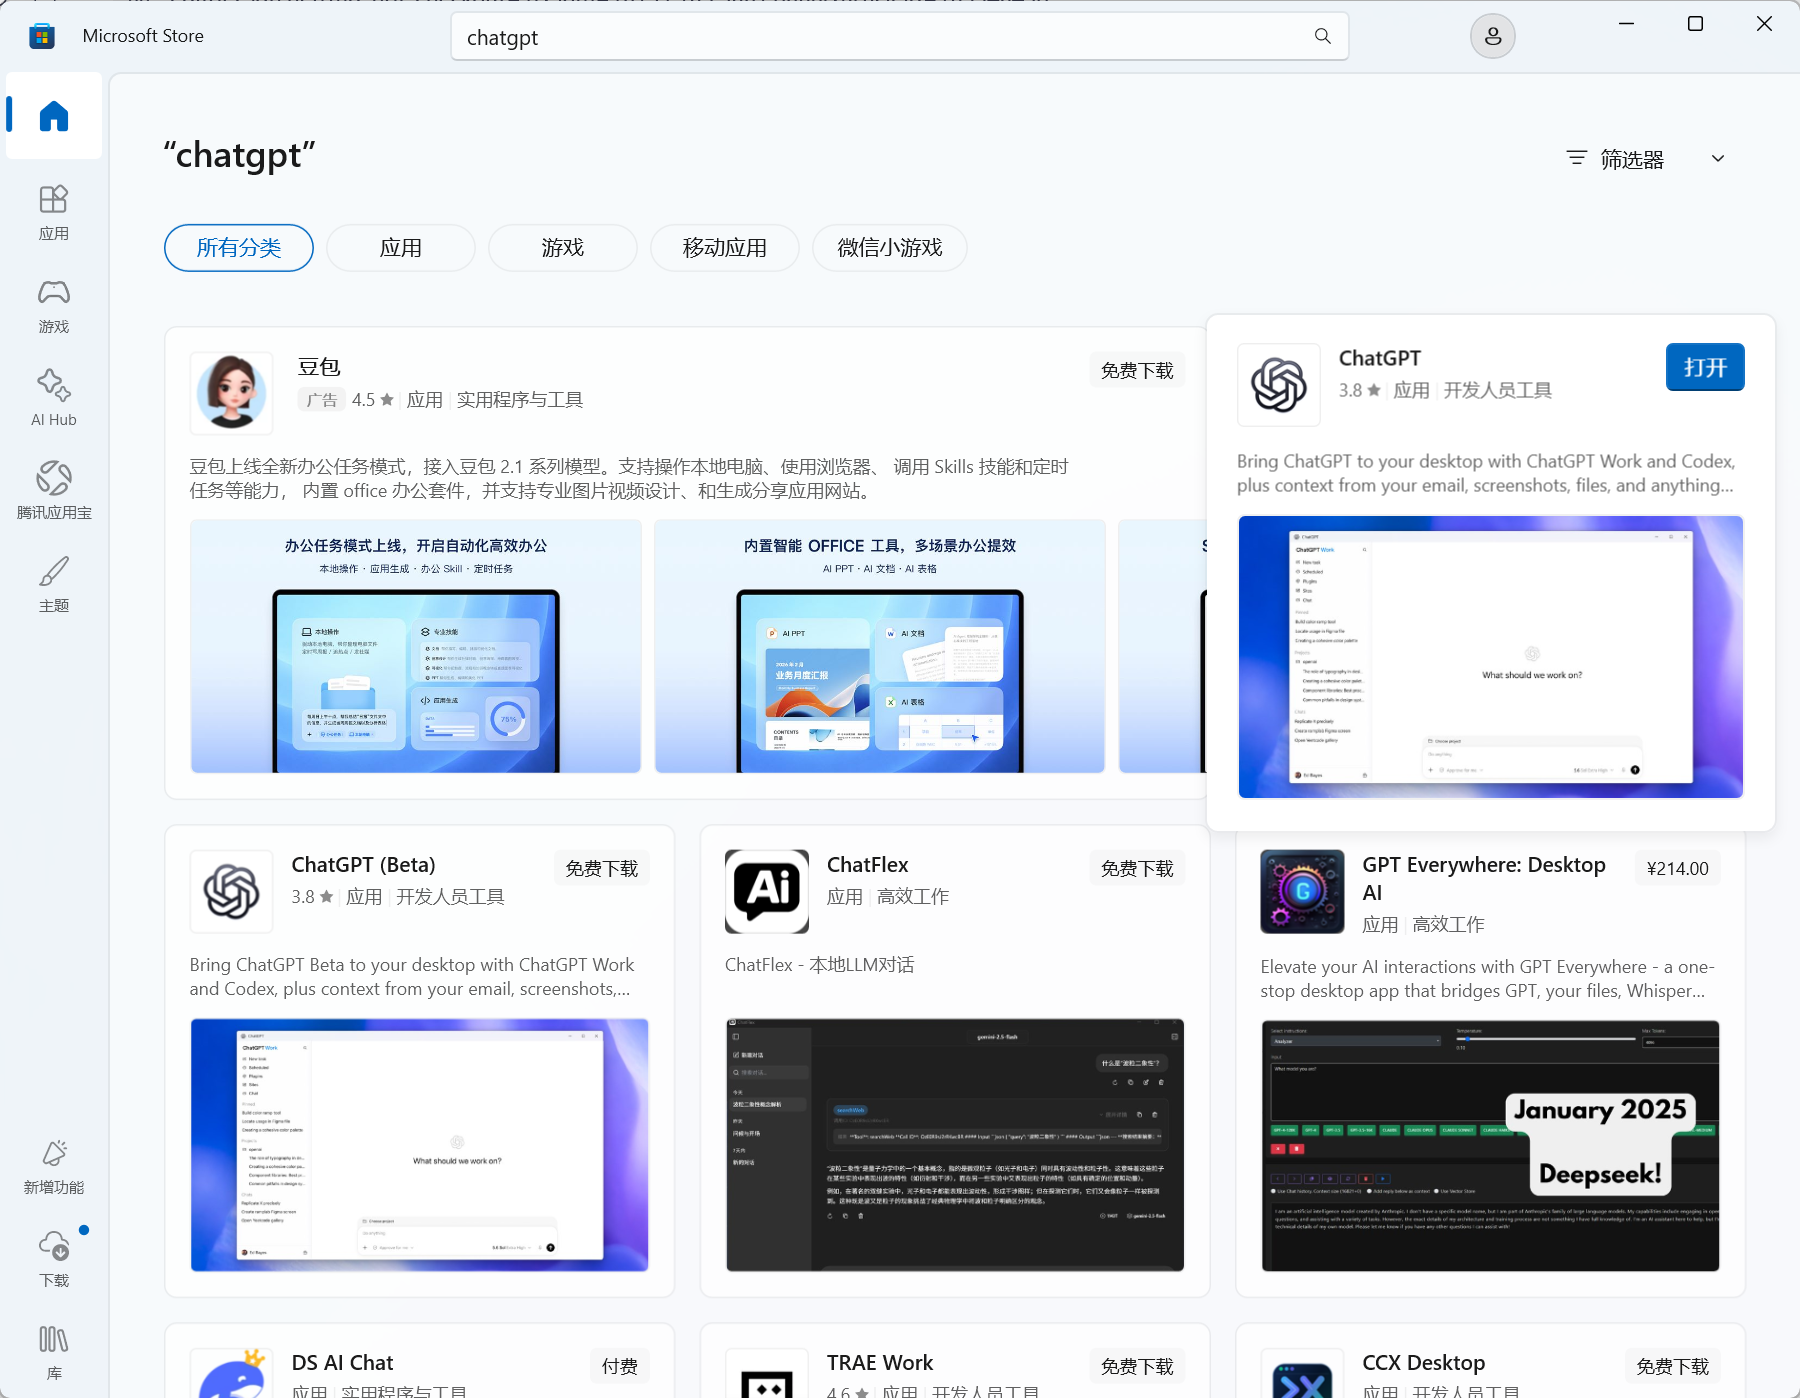Click the "chatgpt" results heading
1800x1398 pixels.
240,155
